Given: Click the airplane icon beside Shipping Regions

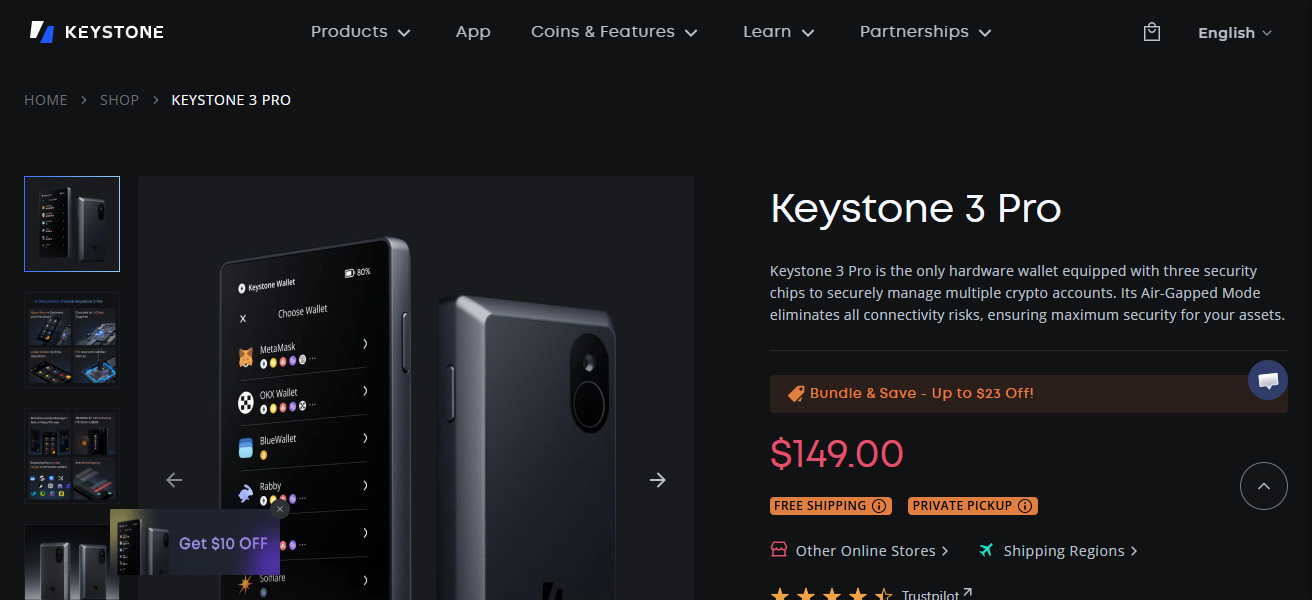Looking at the screenshot, I should (987, 550).
